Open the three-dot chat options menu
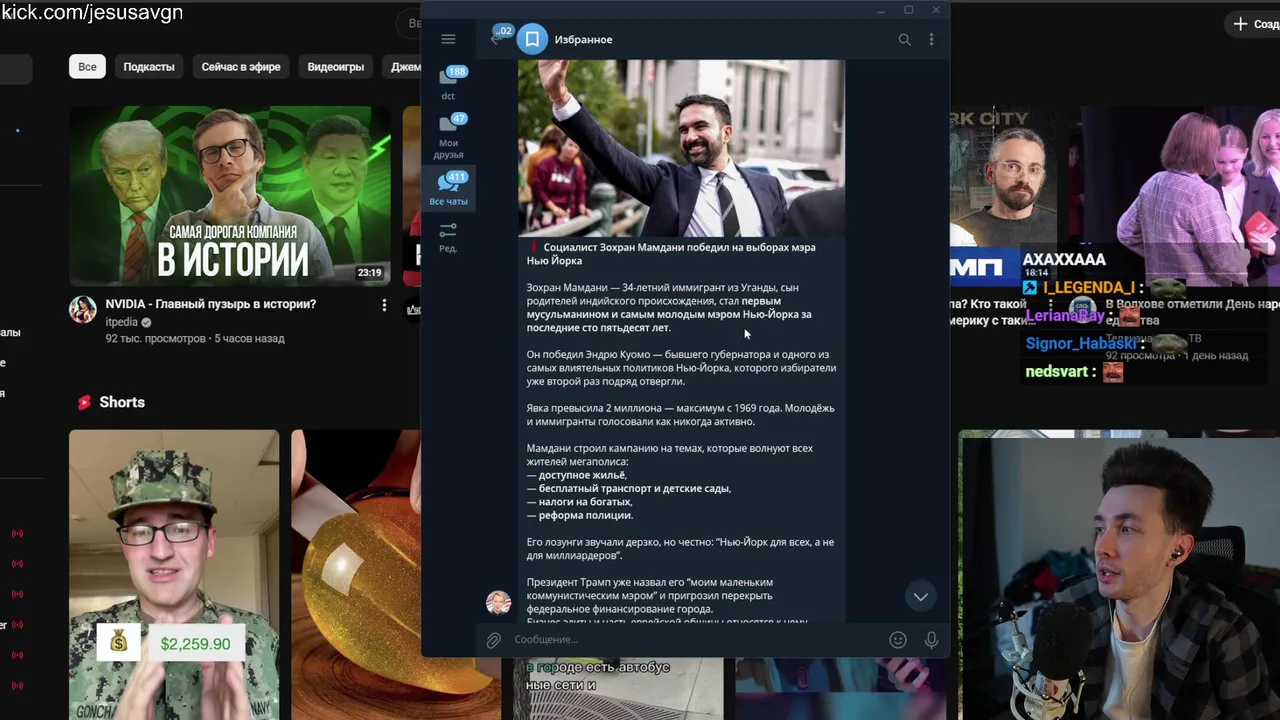 (931, 39)
